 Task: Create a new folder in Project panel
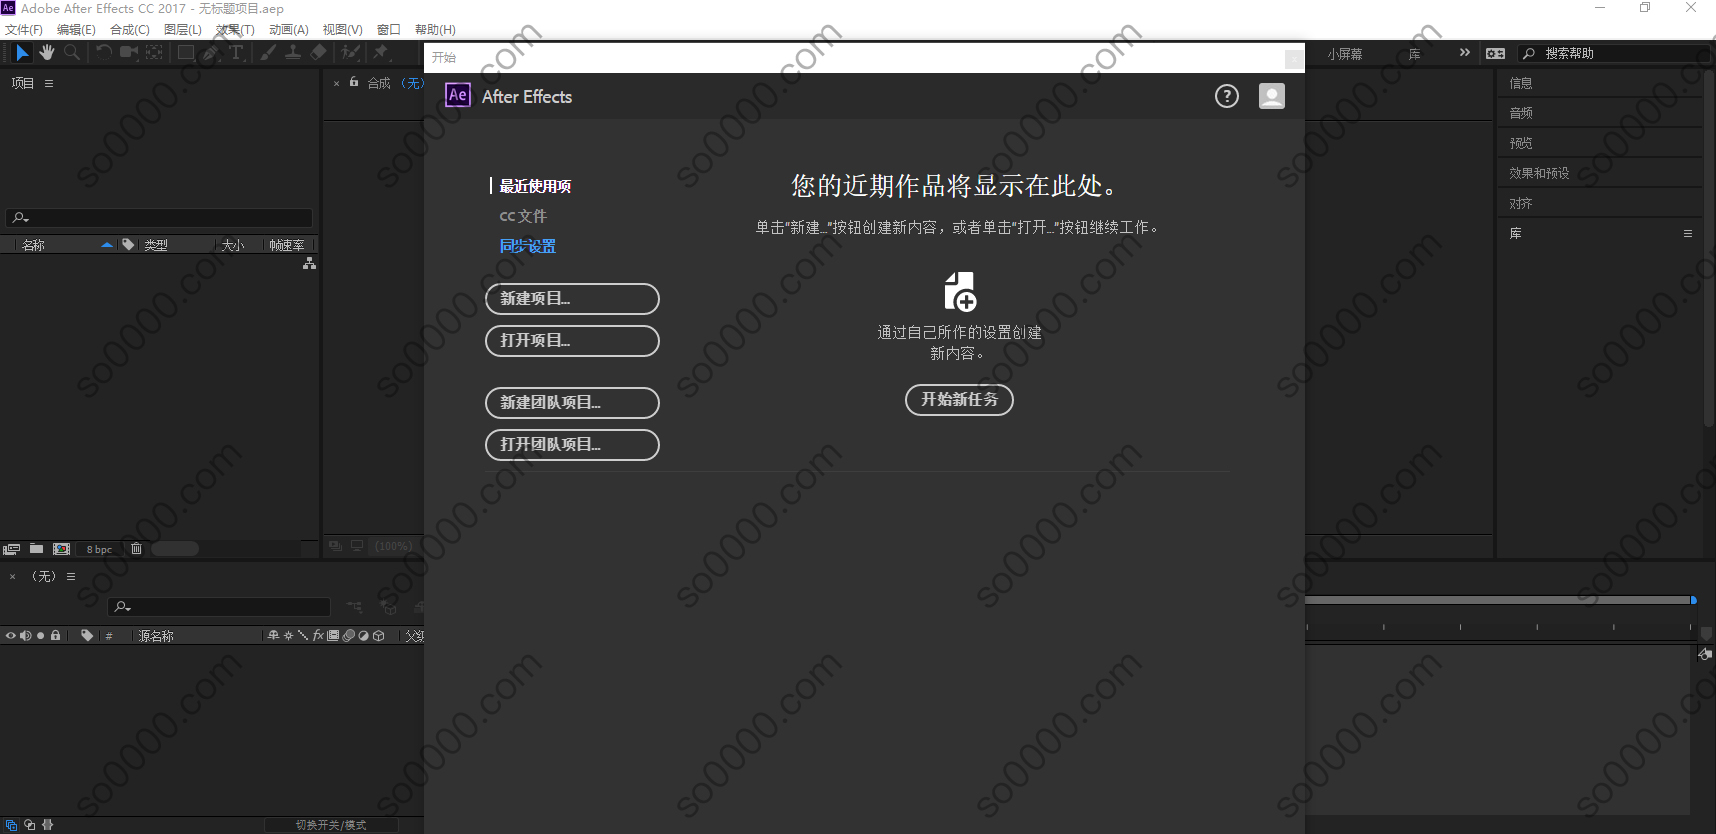click(37, 549)
